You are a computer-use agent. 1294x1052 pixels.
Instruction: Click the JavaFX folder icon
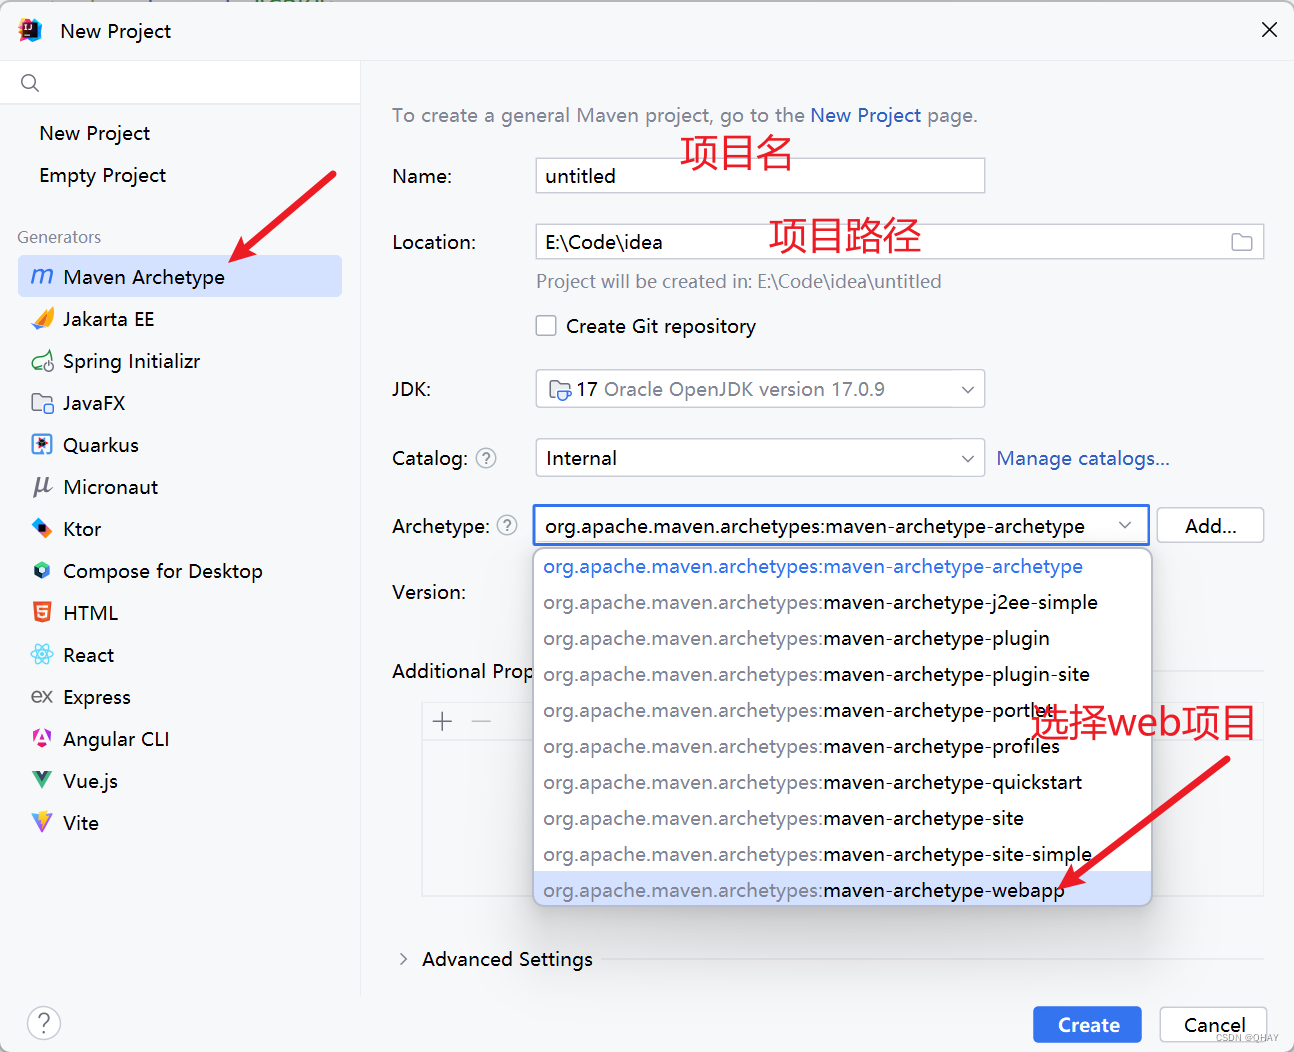click(x=42, y=403)
